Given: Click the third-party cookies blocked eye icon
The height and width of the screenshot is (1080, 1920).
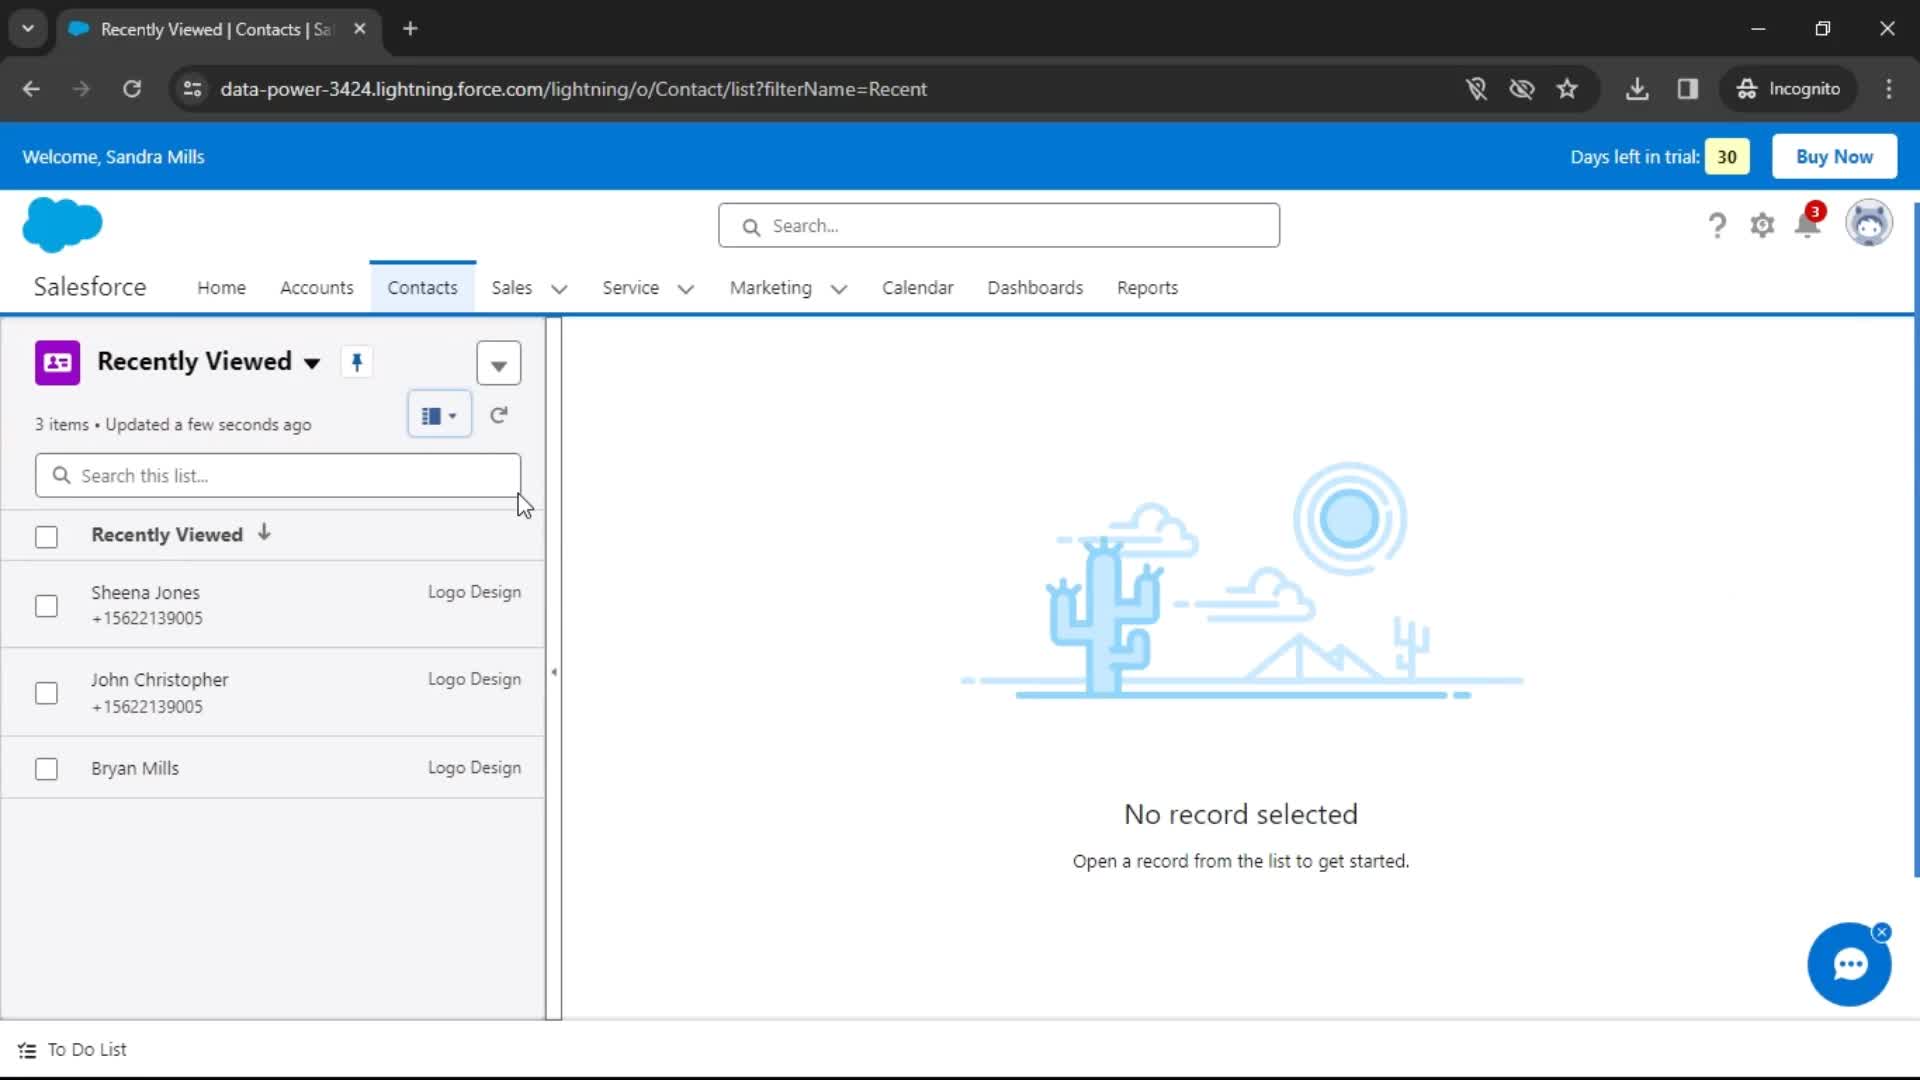Looking at the screenshot, I should coord(1522,89).
